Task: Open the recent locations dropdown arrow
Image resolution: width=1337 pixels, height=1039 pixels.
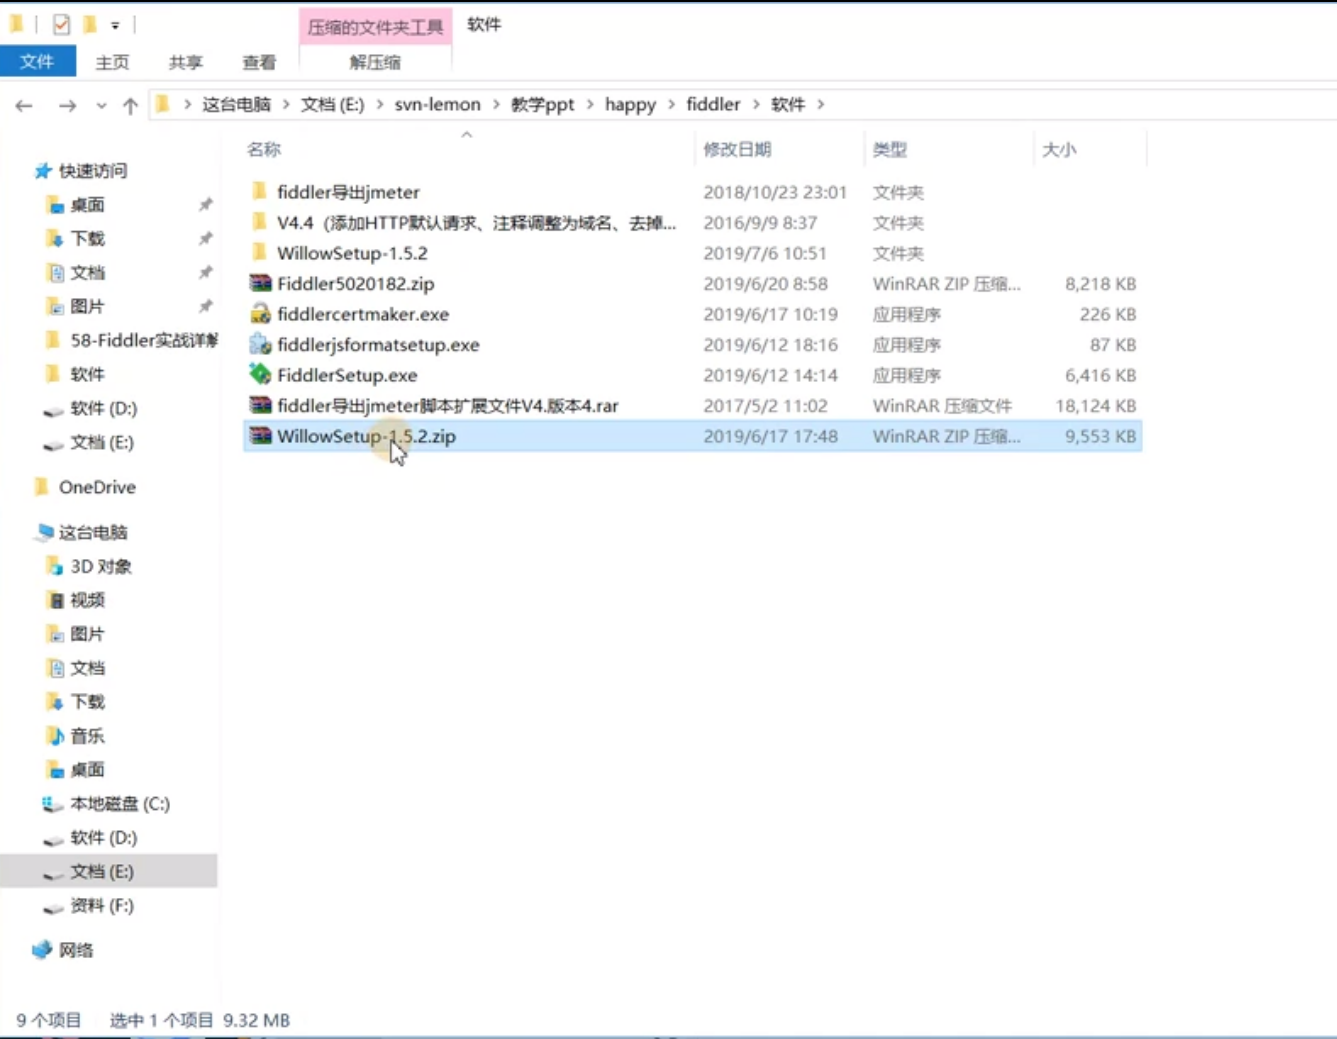Action: (x=101, y=105)
